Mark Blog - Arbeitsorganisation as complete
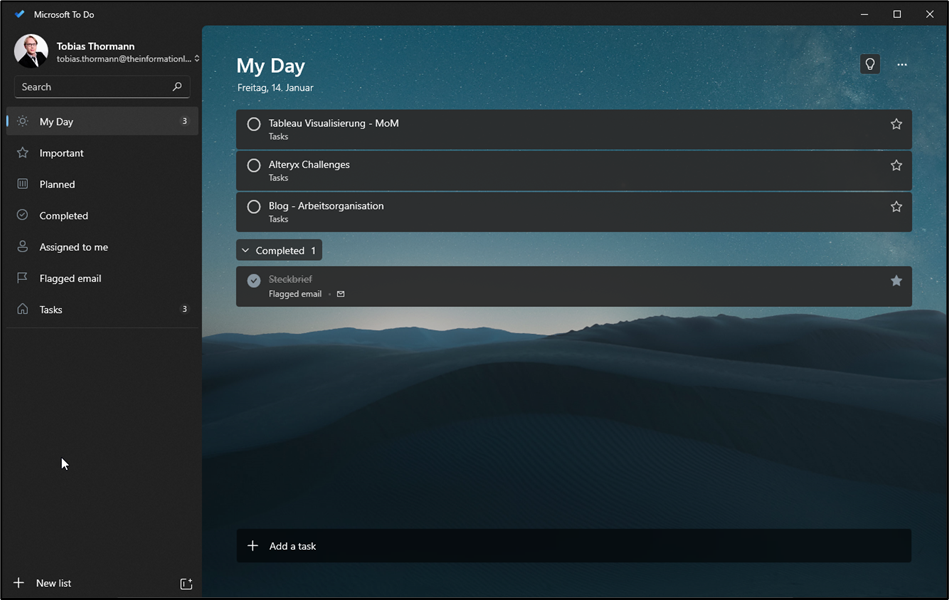 pos(254,206)
